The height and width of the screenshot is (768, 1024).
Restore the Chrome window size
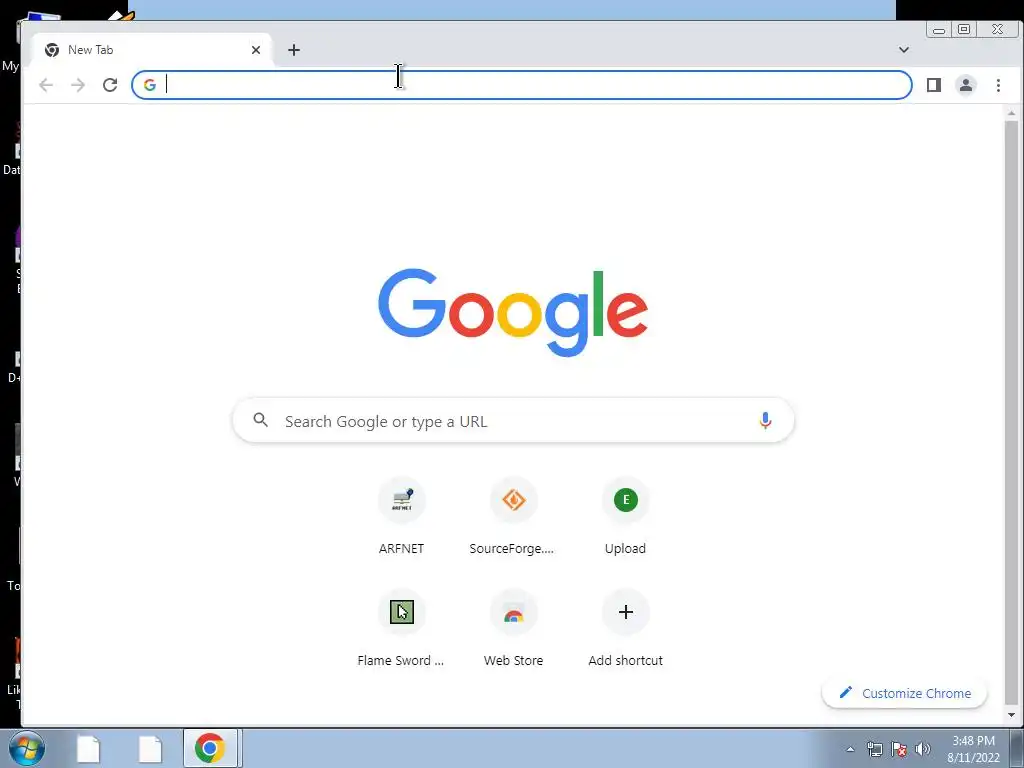[x=964, y=29]
